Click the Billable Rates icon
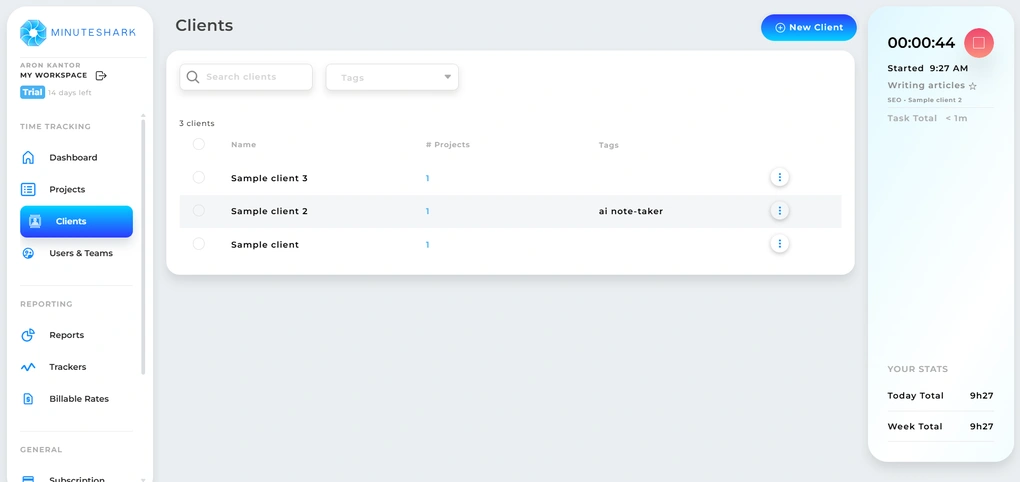The width and height of the screenshot is (1020, 482). [28, 399]
